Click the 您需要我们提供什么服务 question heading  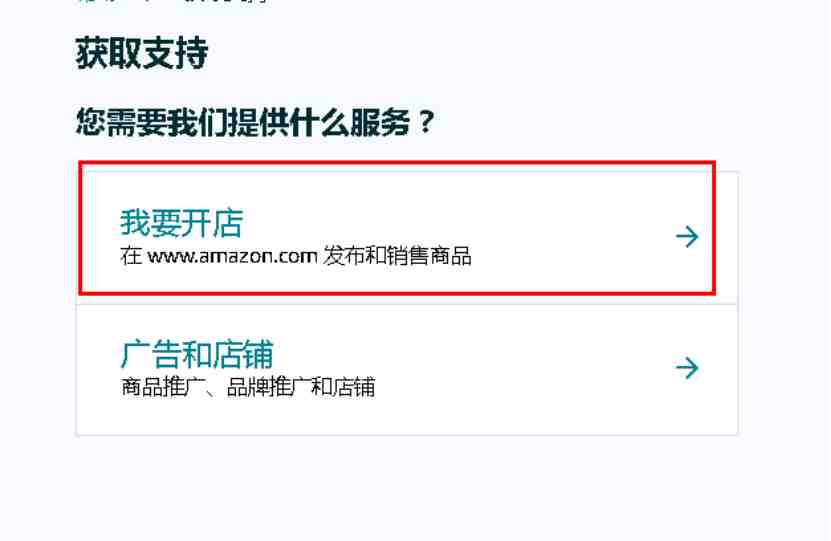(243, 122)
